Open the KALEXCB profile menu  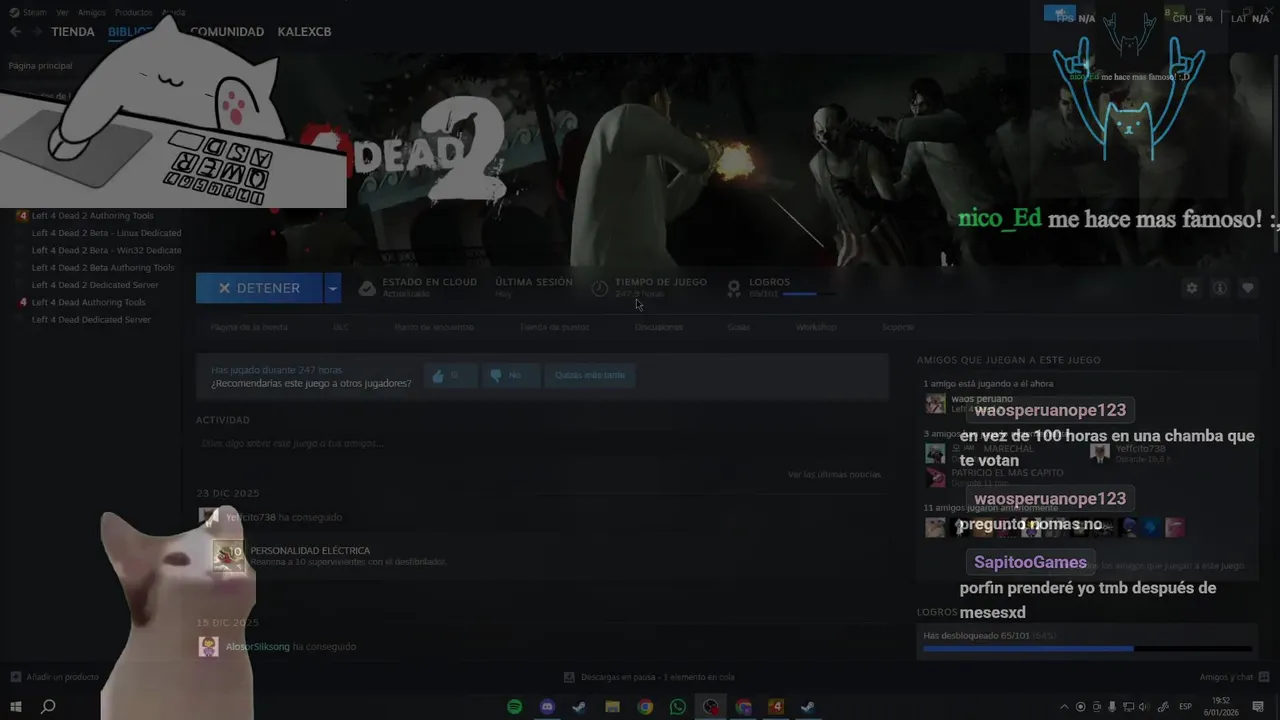[304, 32]
